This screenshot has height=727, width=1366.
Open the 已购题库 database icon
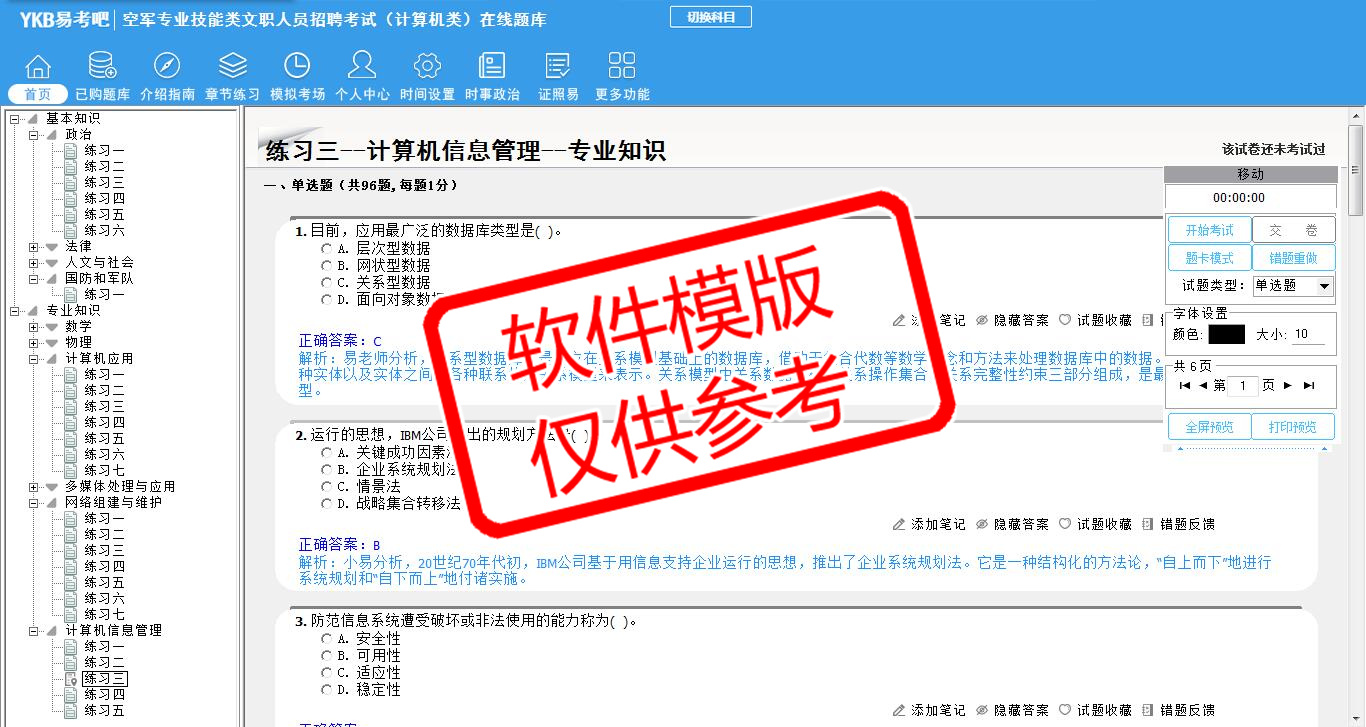click(102, 66)
